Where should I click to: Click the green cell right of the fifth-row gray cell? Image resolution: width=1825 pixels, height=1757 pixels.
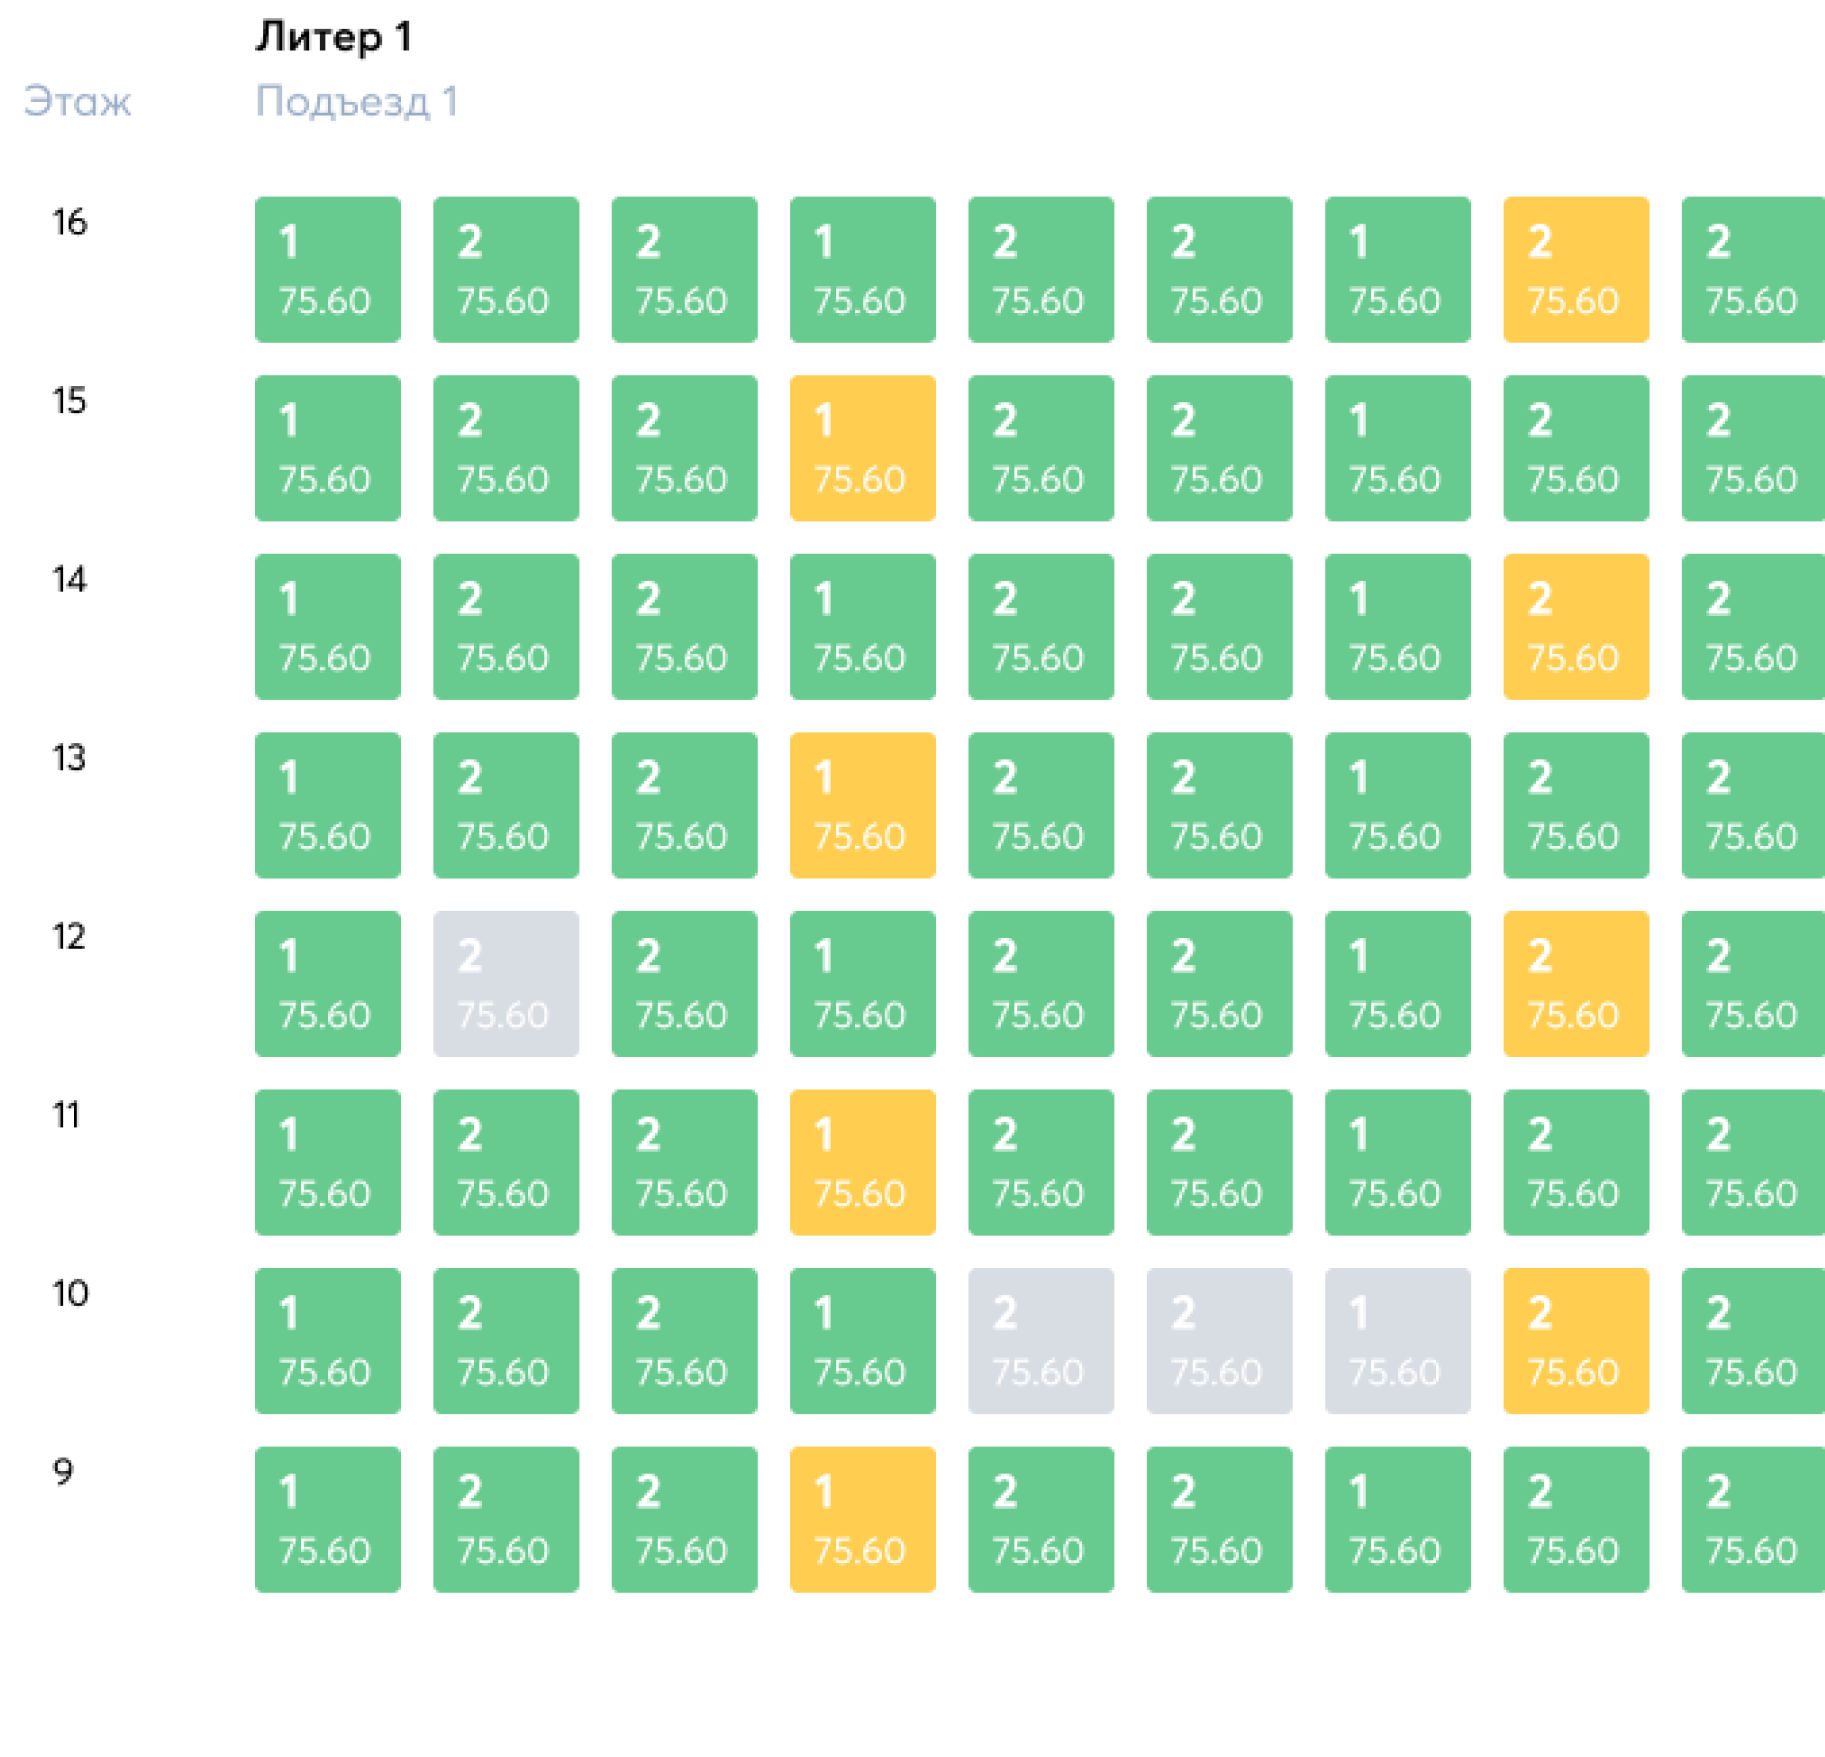coord(684,983)
